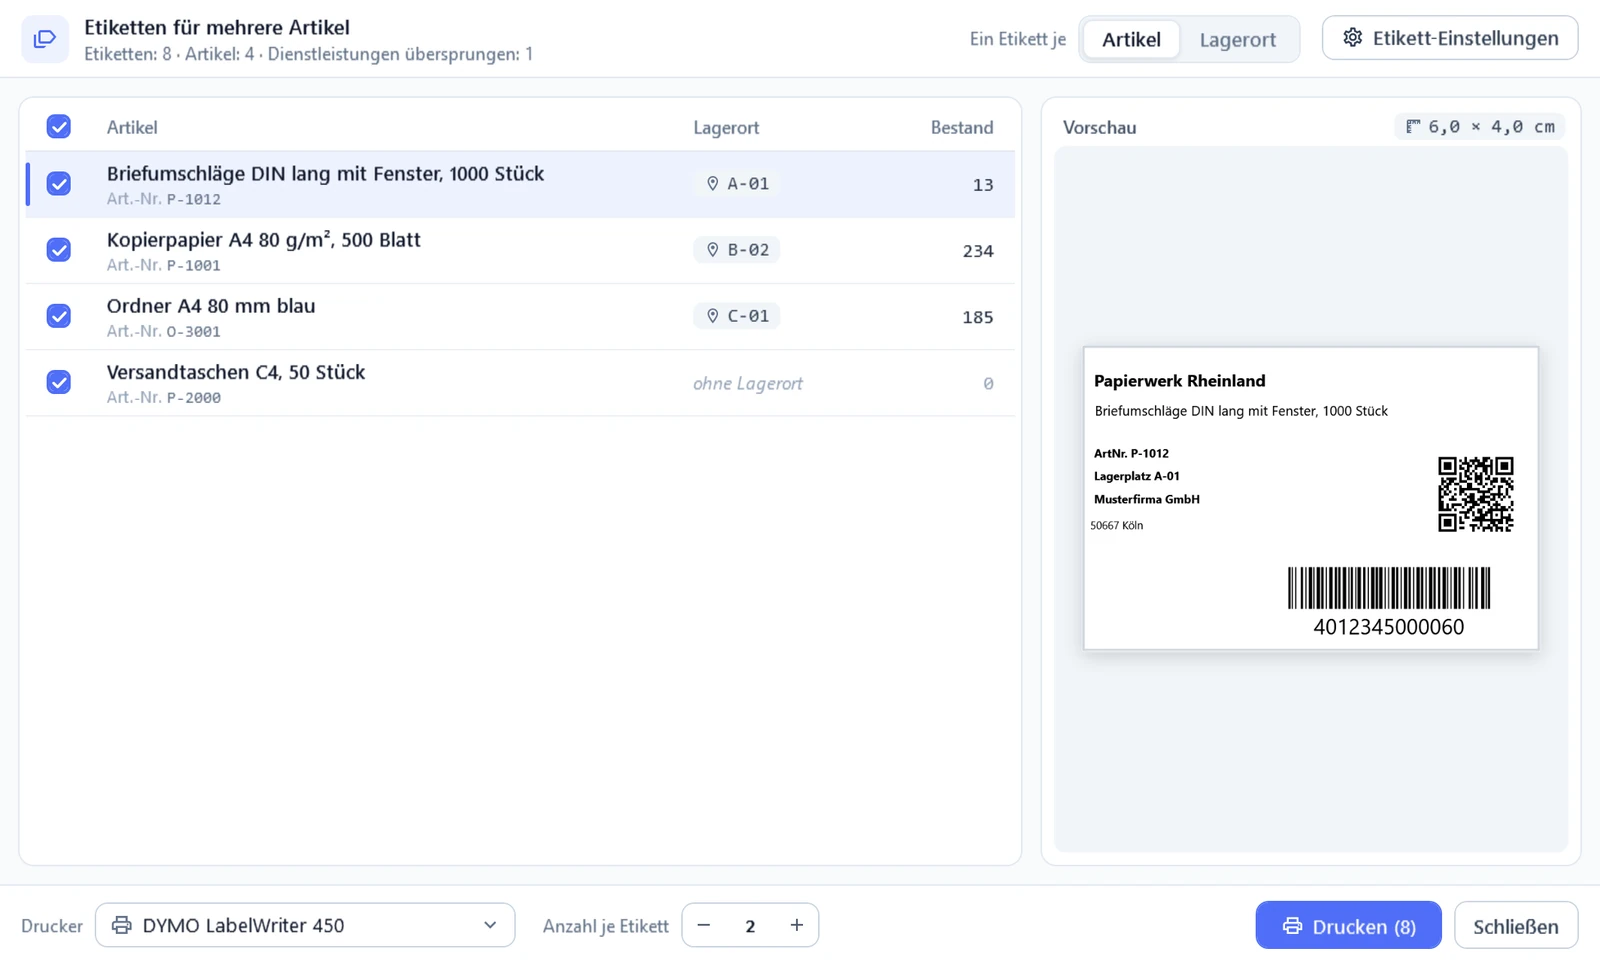Viewport: 1600px width, 964px height.
Task: Click the ruler icon next to label size
Action: click(1413, 127)
